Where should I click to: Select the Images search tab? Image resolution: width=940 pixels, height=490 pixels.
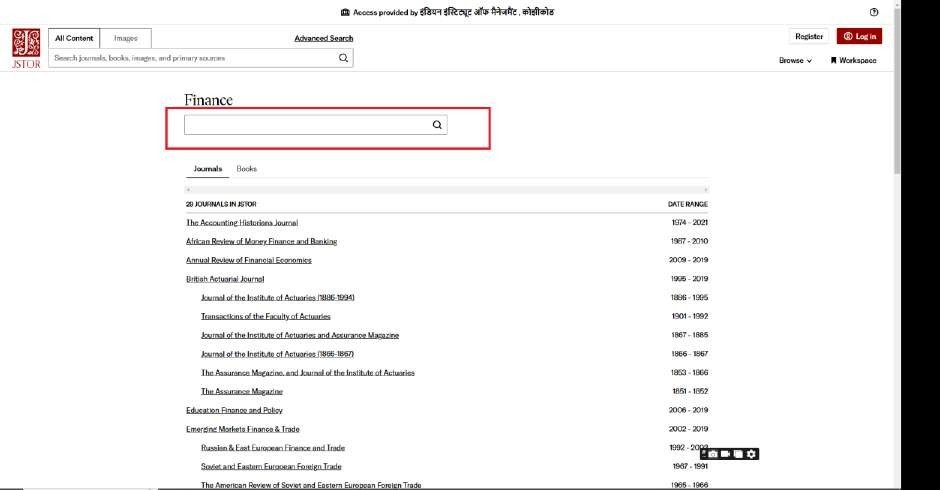(x=126, y=38)
